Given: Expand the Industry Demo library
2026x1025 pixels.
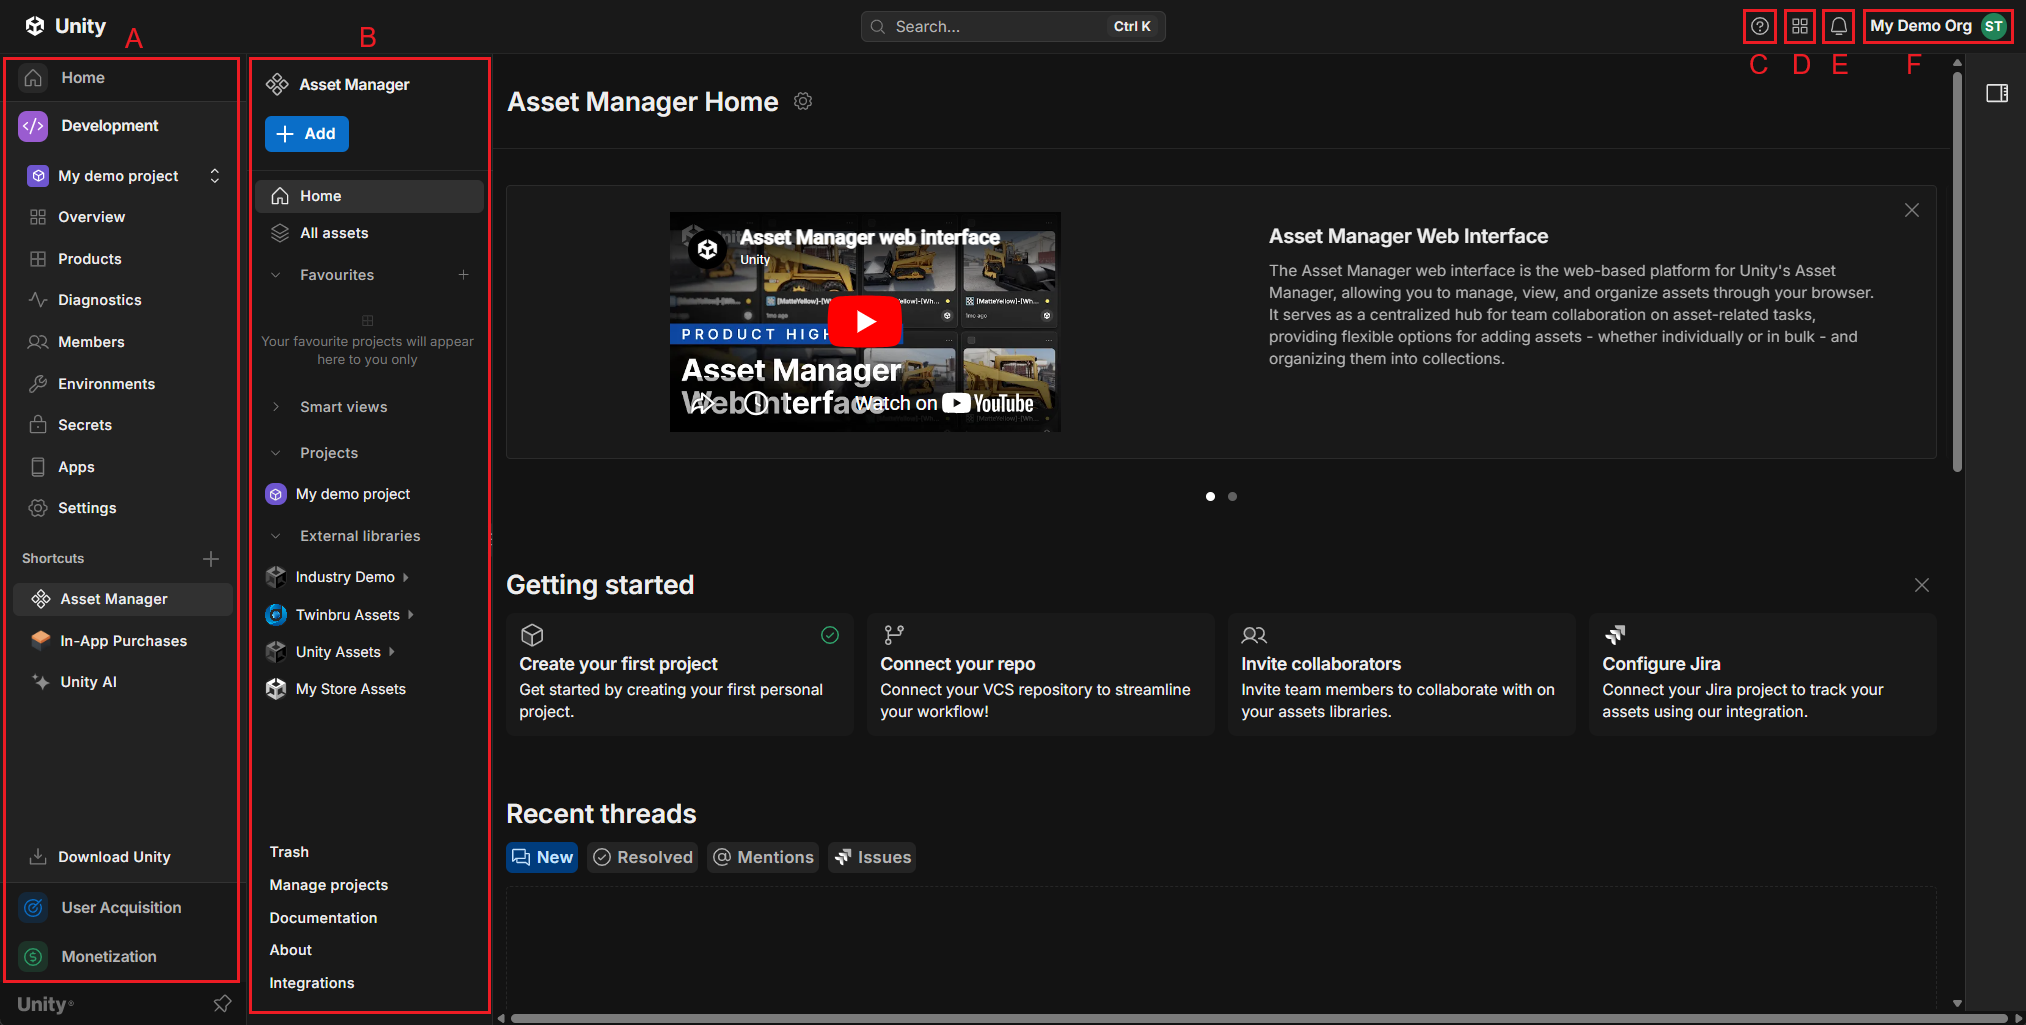Looking at the screenshot, I should [406, 577].
